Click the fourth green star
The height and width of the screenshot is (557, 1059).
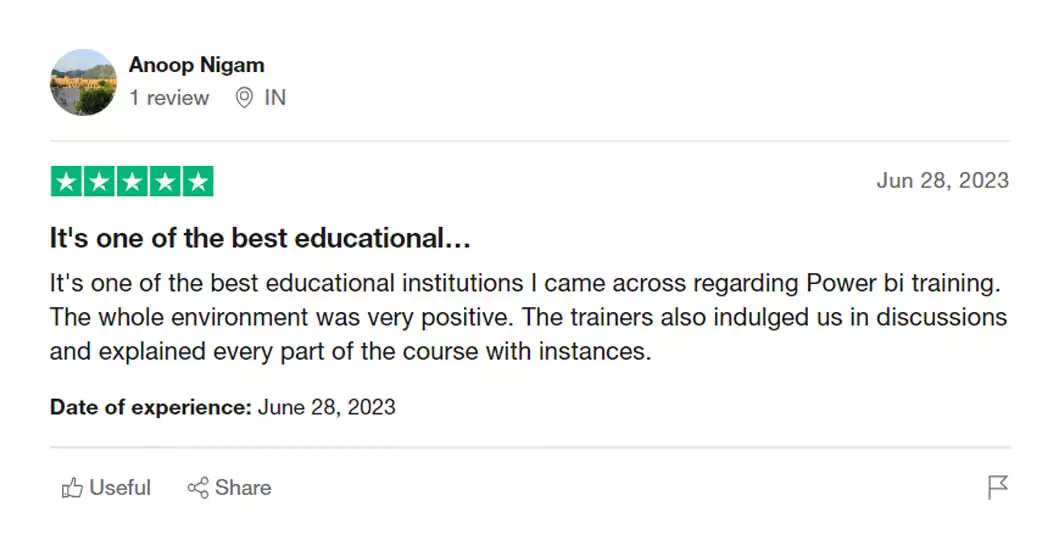click(165, 182)
